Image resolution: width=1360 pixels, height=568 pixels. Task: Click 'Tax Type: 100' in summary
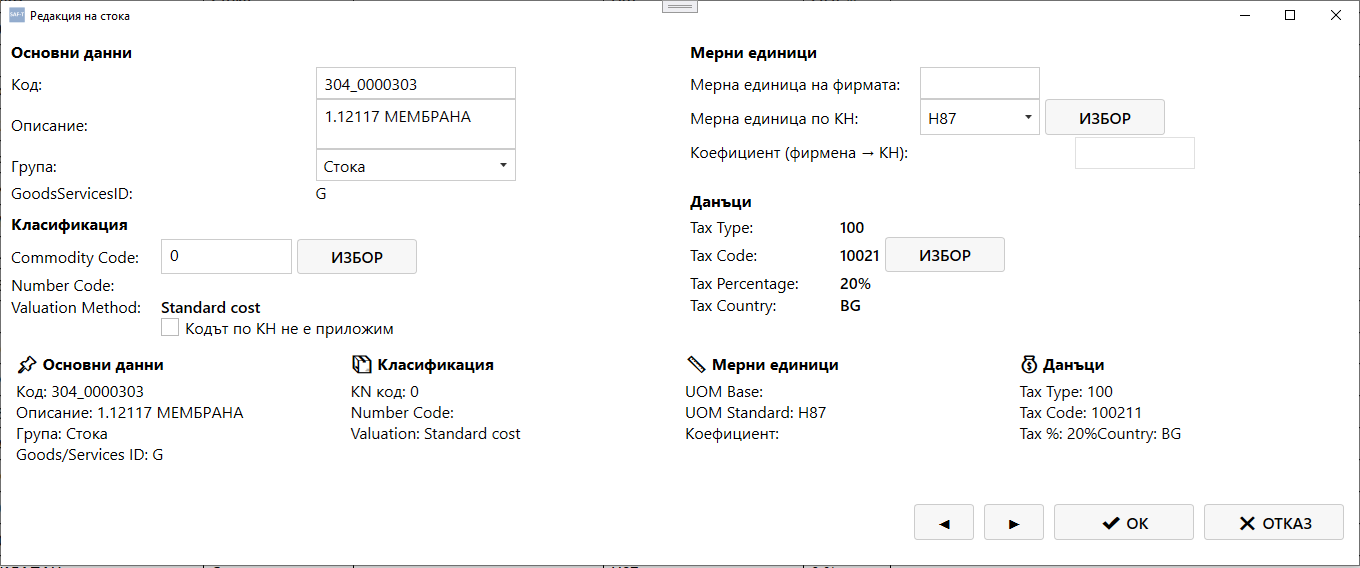[x=1066, y=392]
